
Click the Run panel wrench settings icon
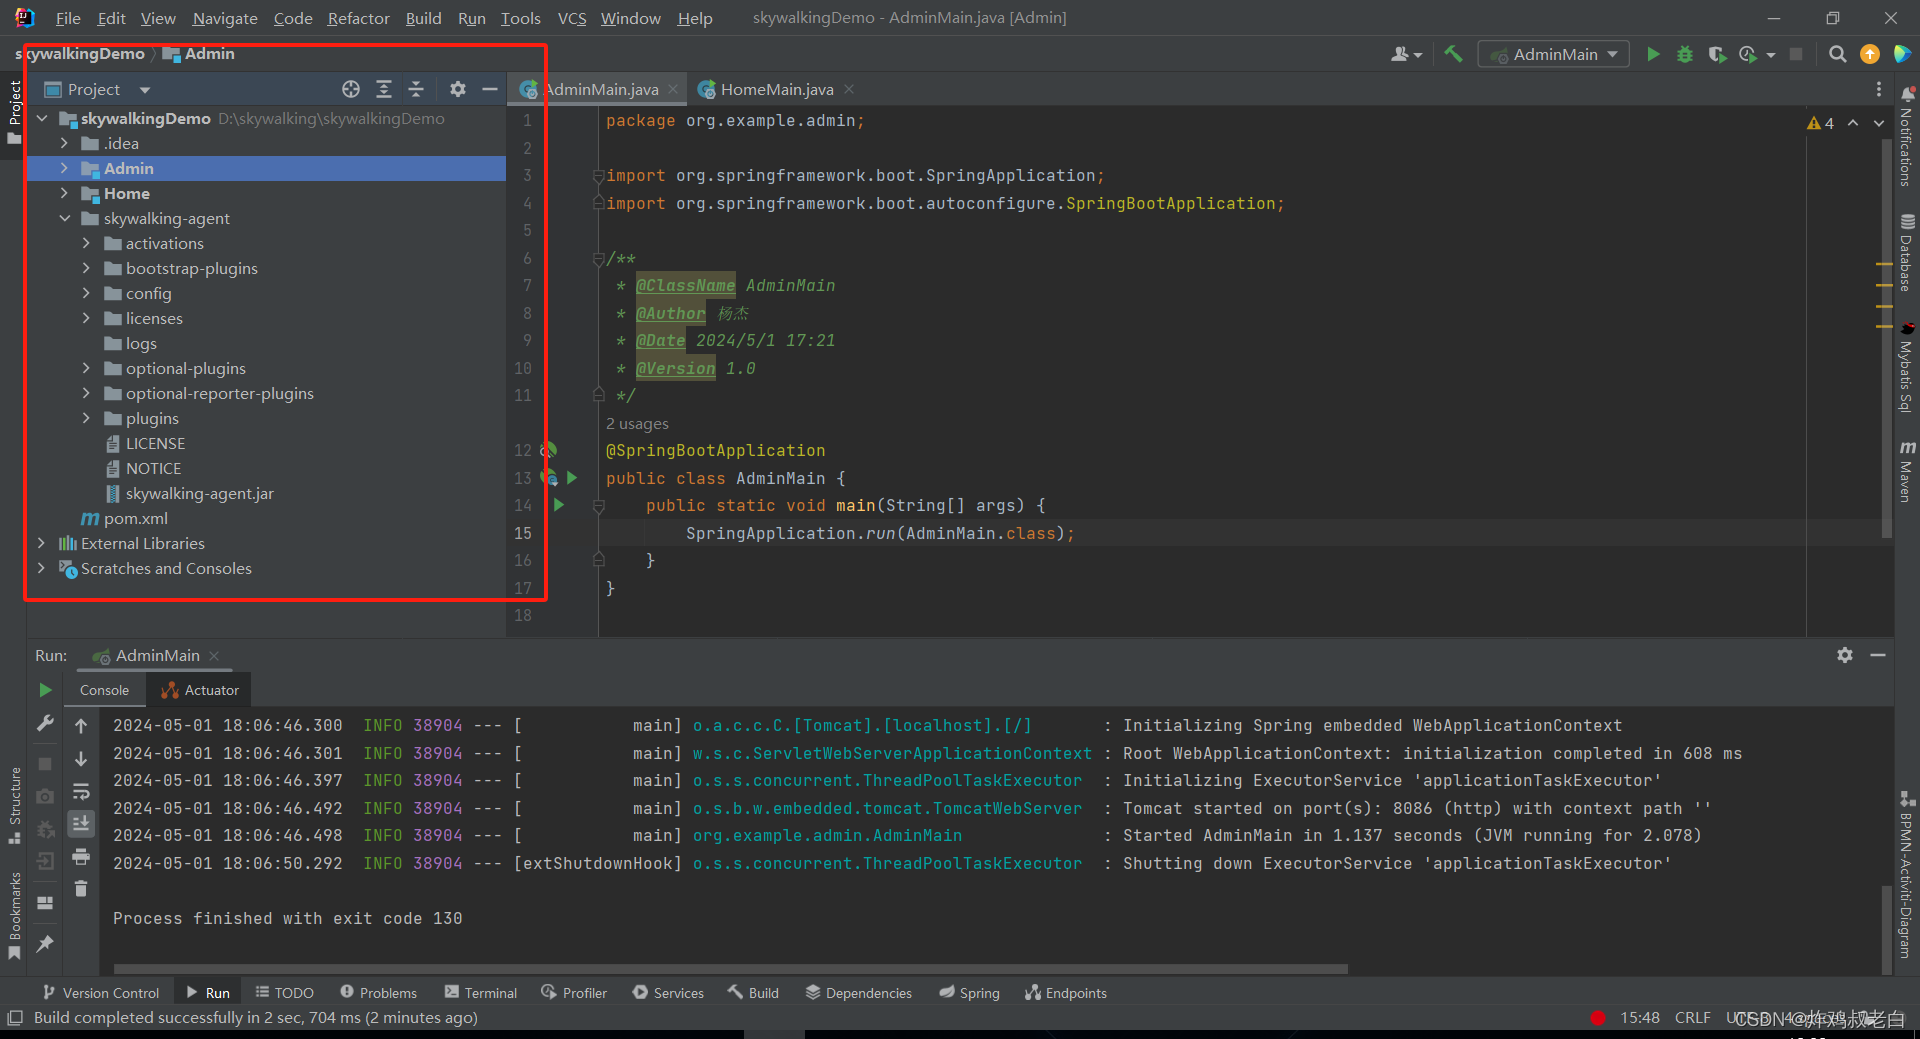pos(45,722)
